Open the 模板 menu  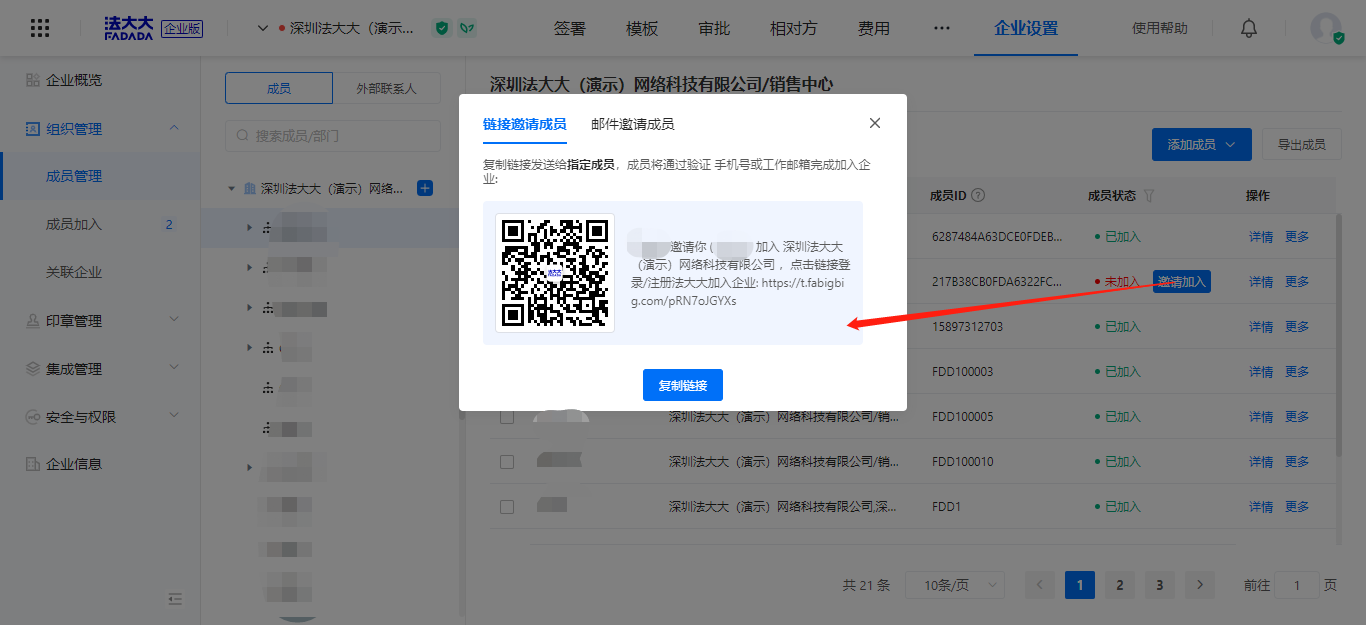coord(642,28)
